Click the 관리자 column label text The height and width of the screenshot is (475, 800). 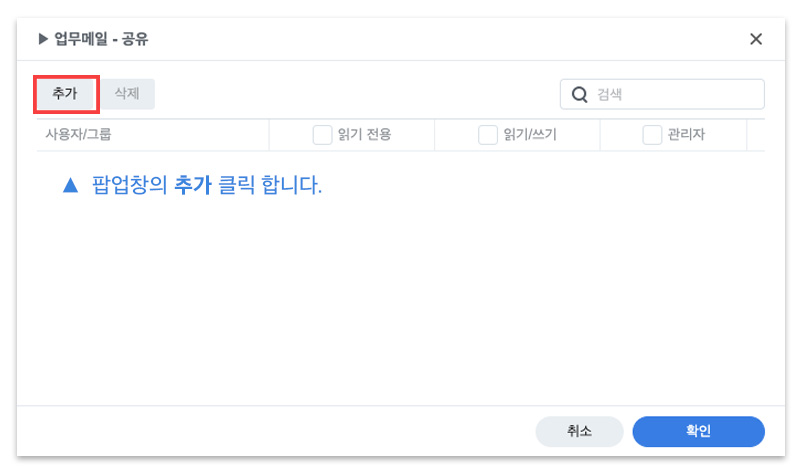686,135
